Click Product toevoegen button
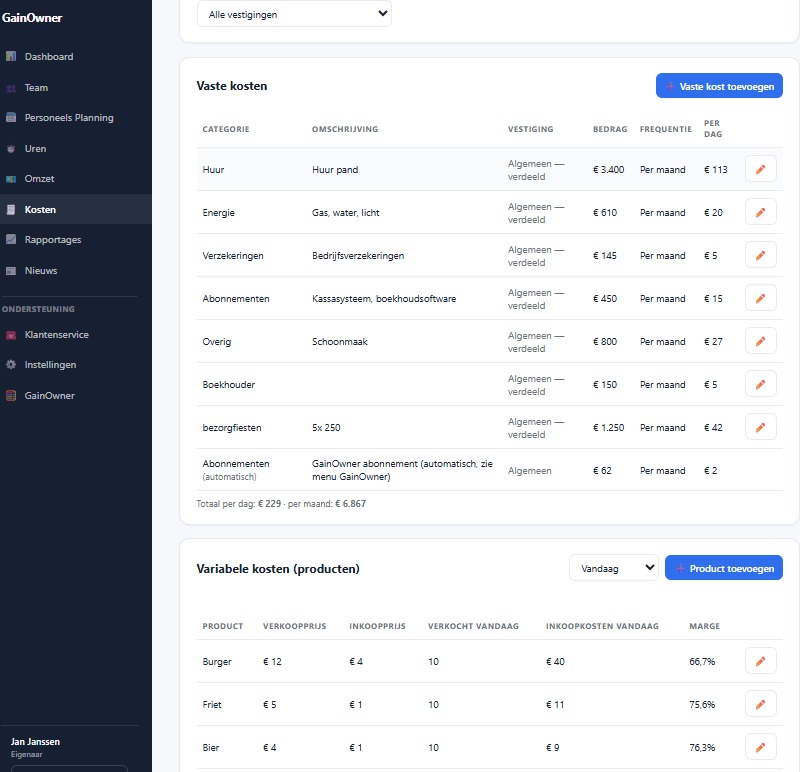 point(723,567)
